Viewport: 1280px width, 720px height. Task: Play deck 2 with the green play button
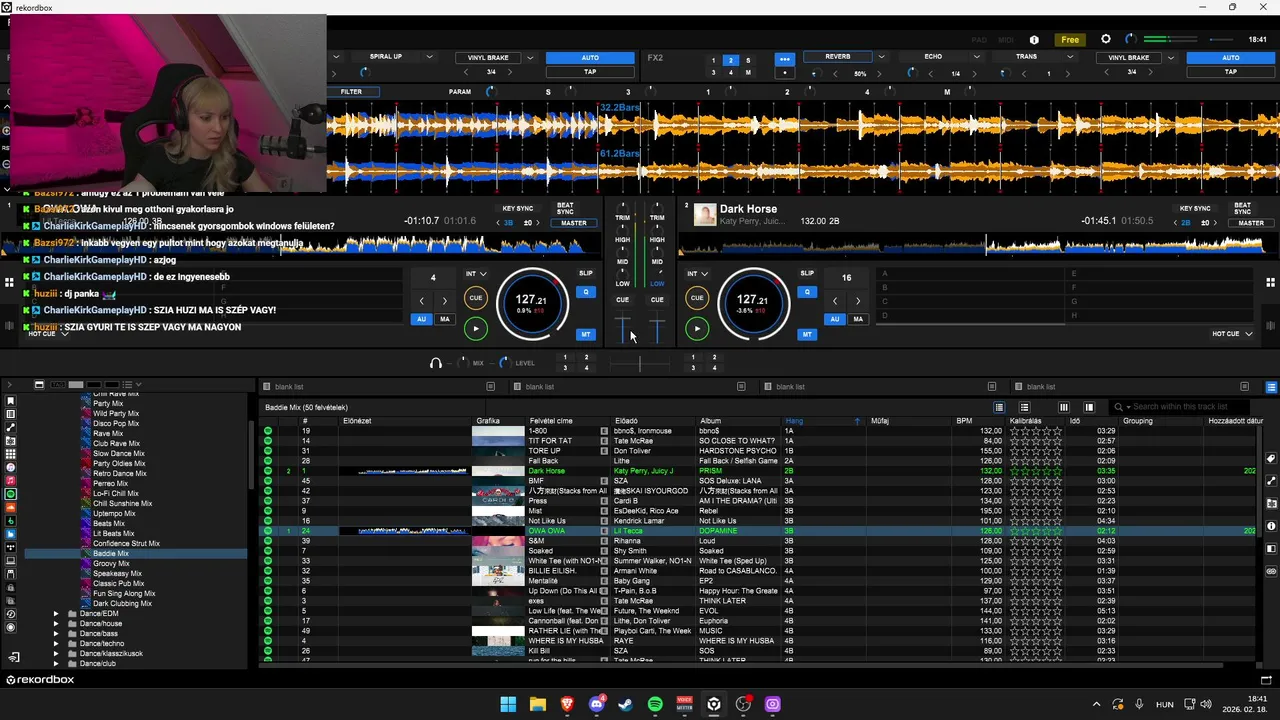tap(697, 328)
